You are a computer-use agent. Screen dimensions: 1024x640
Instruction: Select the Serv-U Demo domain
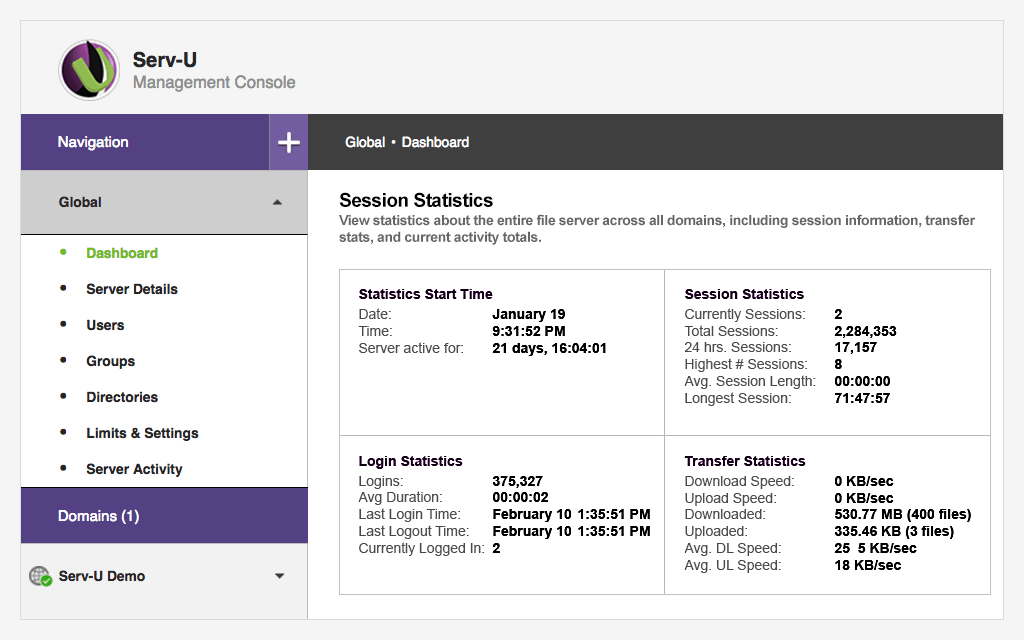tap(101, 576)
